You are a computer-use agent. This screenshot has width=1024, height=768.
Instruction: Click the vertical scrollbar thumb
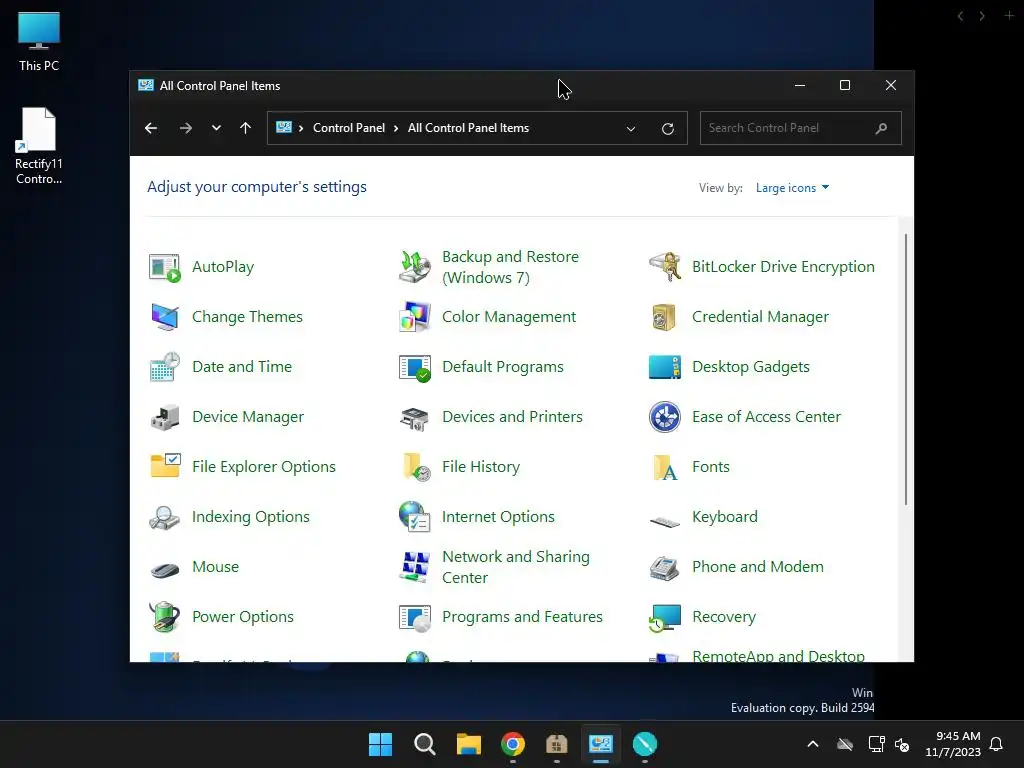tap(906, 369)
